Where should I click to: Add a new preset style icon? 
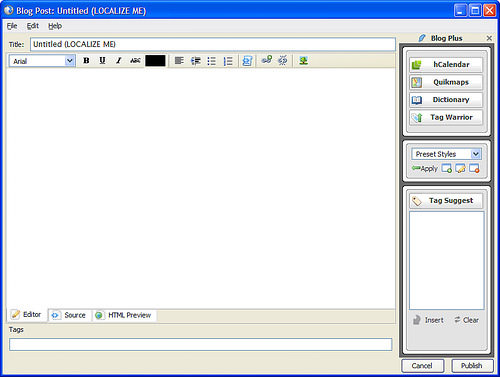[x=447, y=168]
